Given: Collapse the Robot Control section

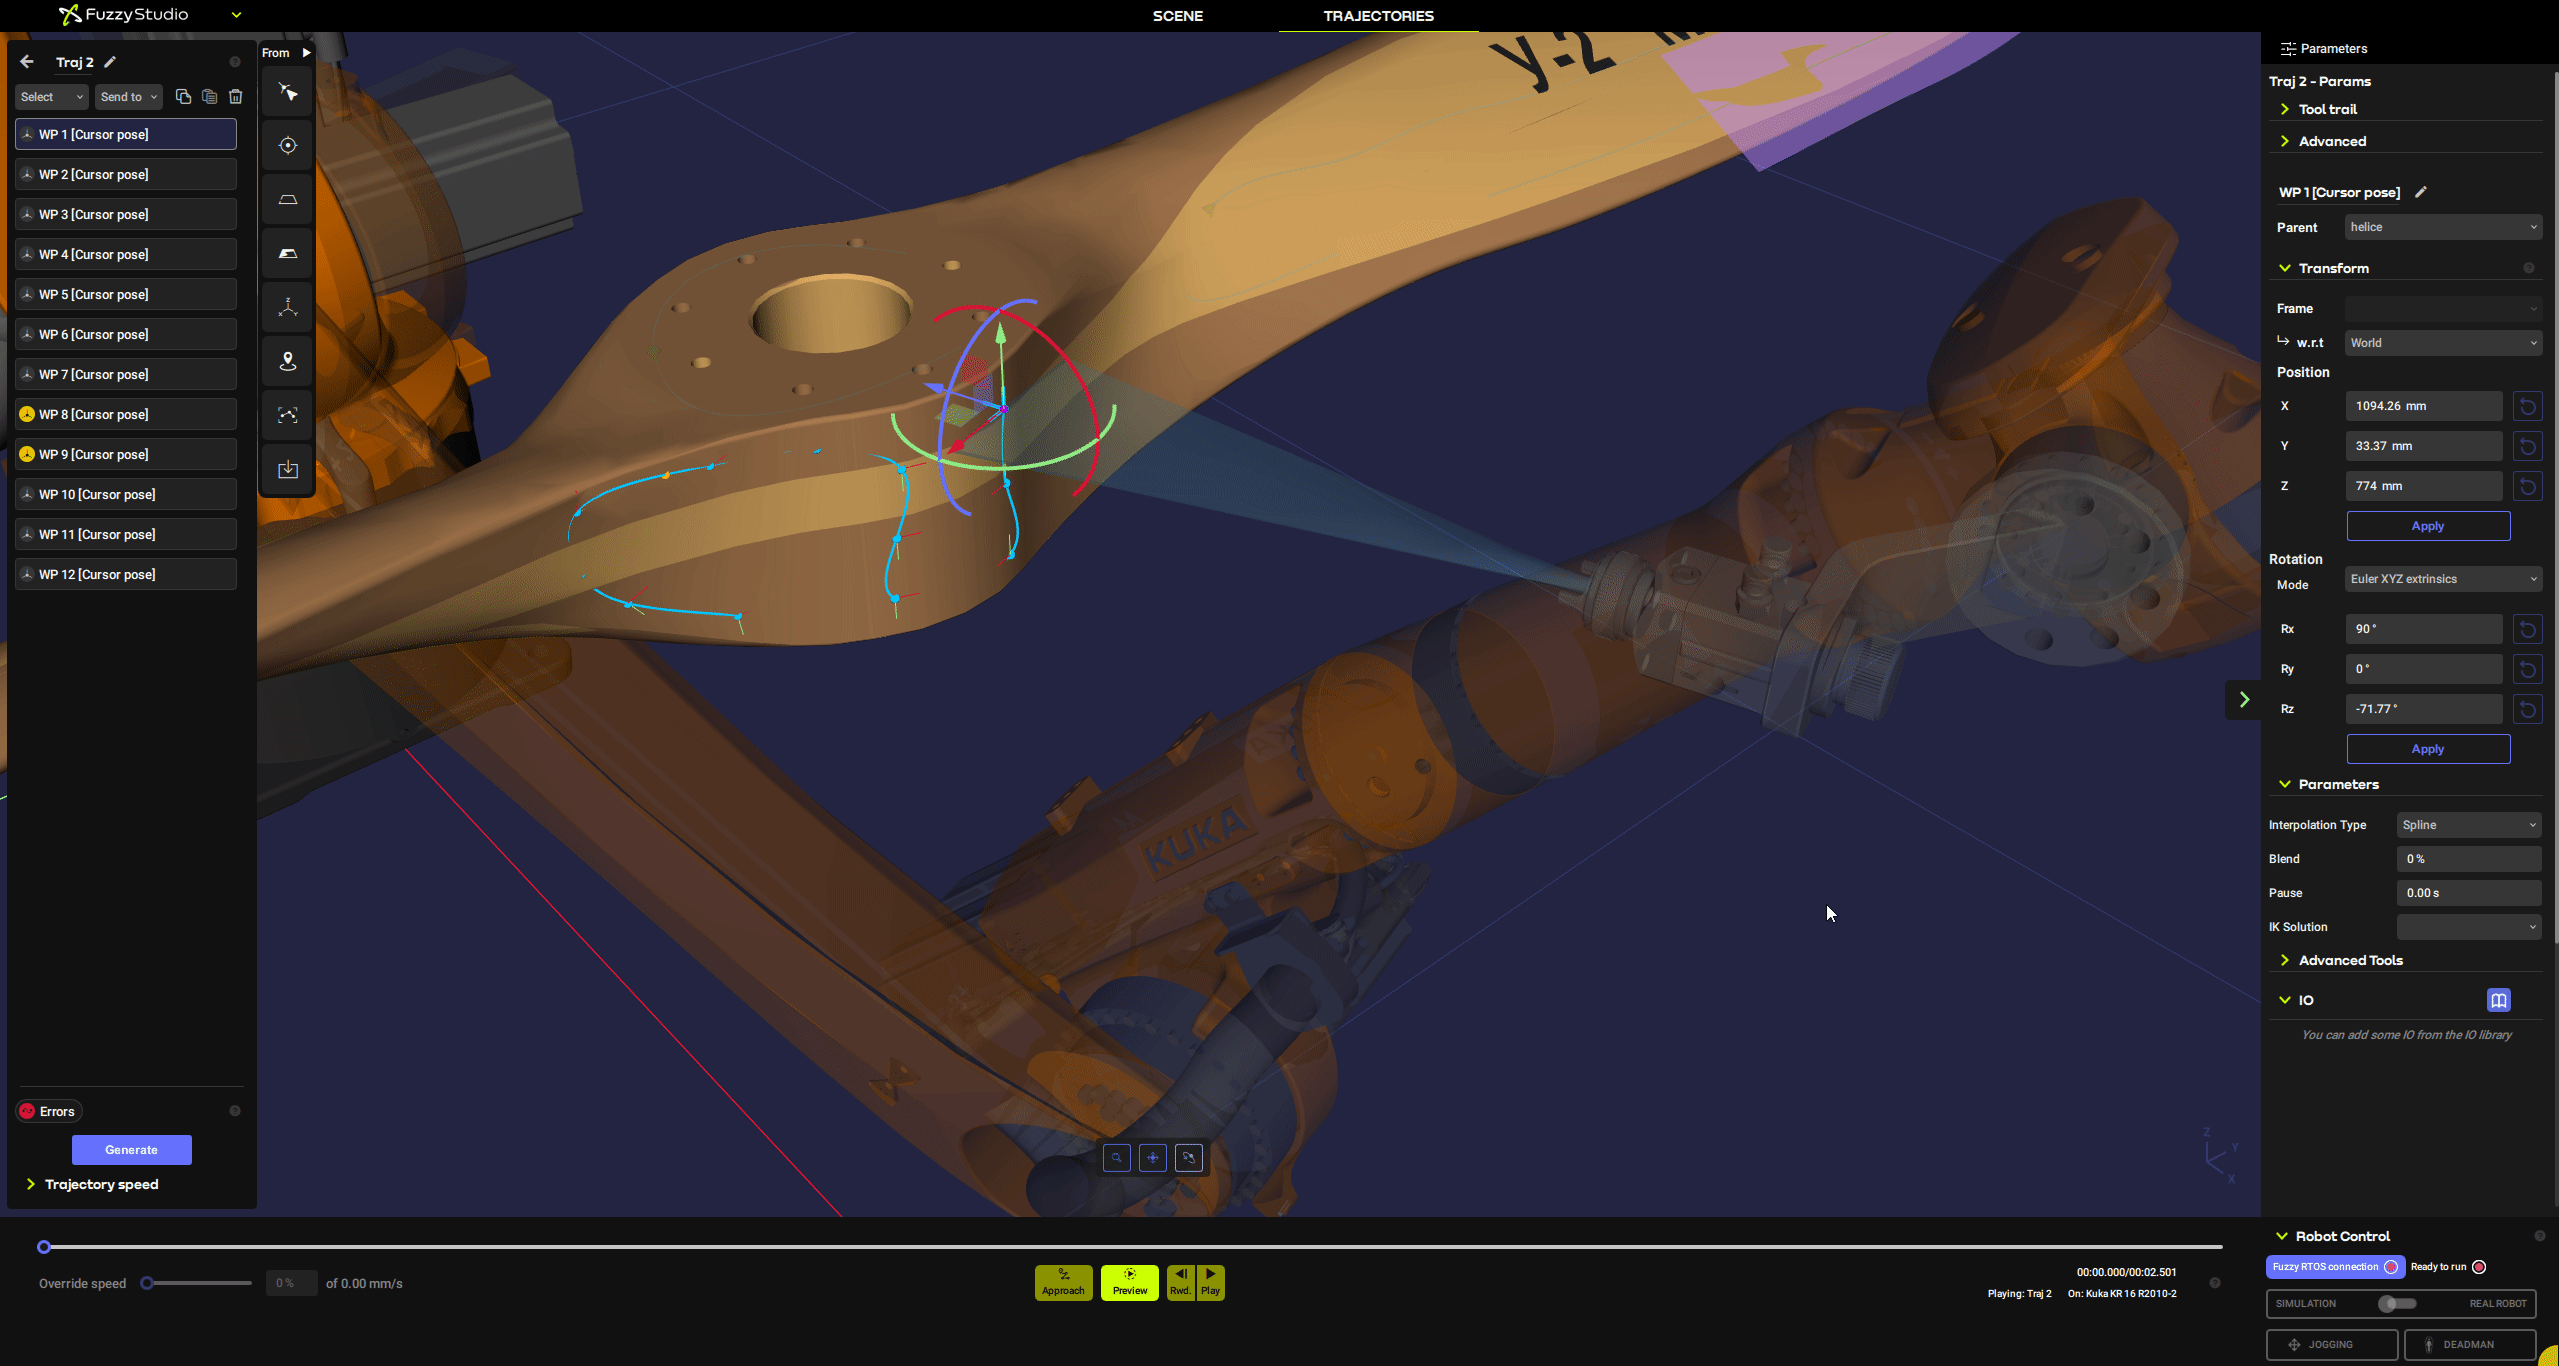Looking at the screenshot, I should point(2282,1236).
